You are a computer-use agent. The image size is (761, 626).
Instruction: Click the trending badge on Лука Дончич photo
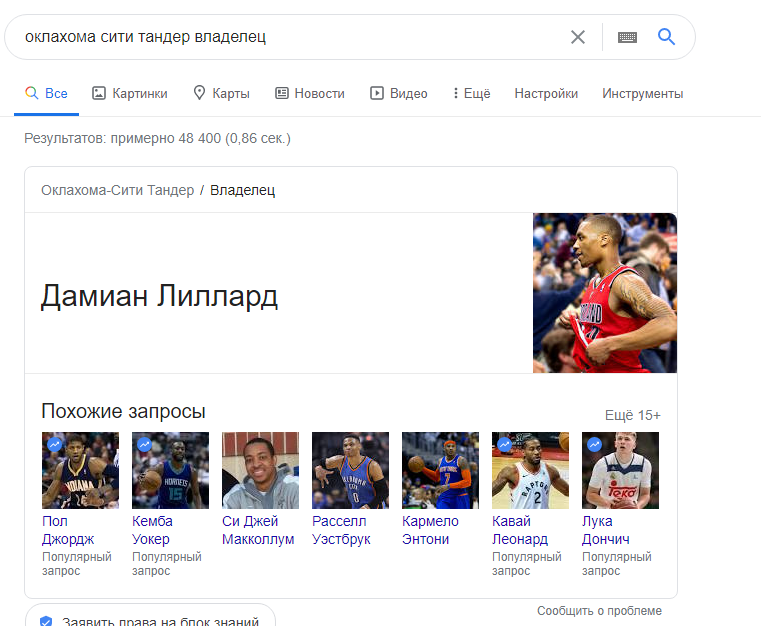coord(595,444)
